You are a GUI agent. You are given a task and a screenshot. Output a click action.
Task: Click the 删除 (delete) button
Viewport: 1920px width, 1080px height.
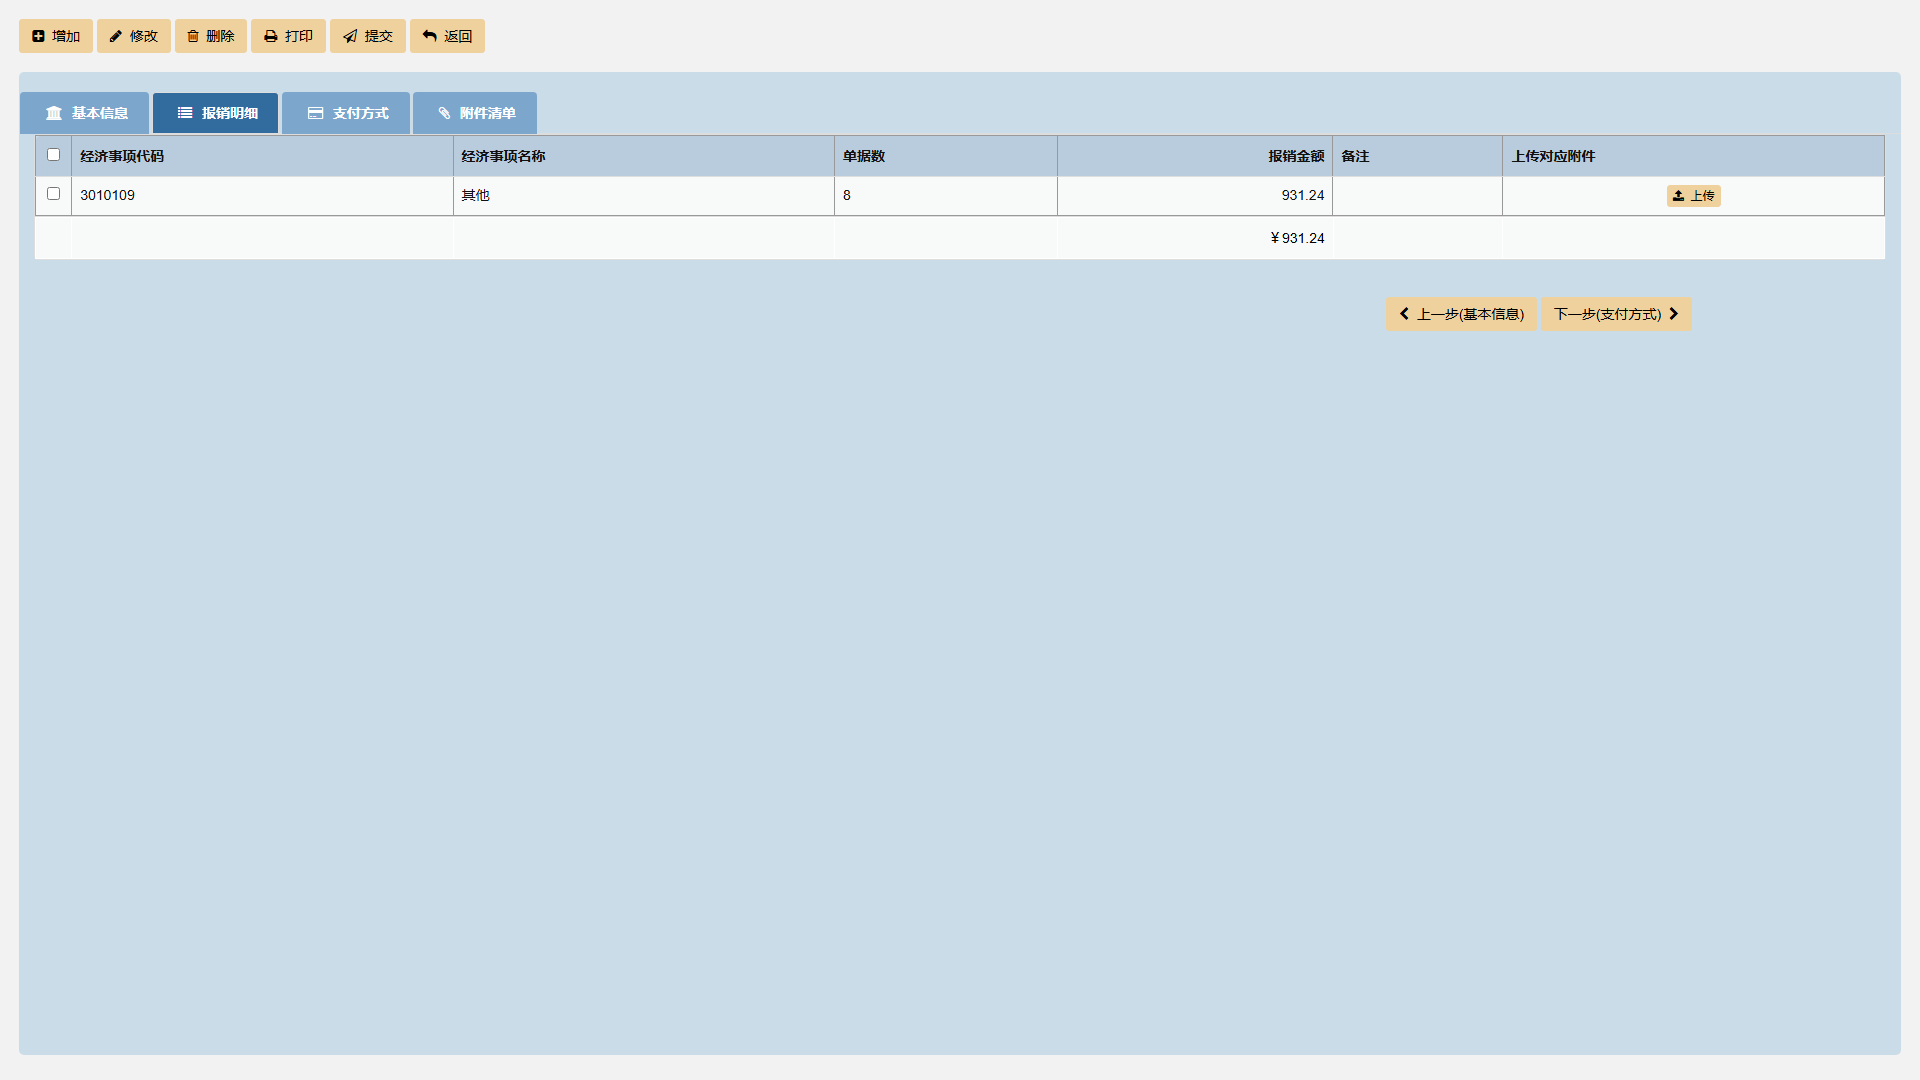pos(211,36)
